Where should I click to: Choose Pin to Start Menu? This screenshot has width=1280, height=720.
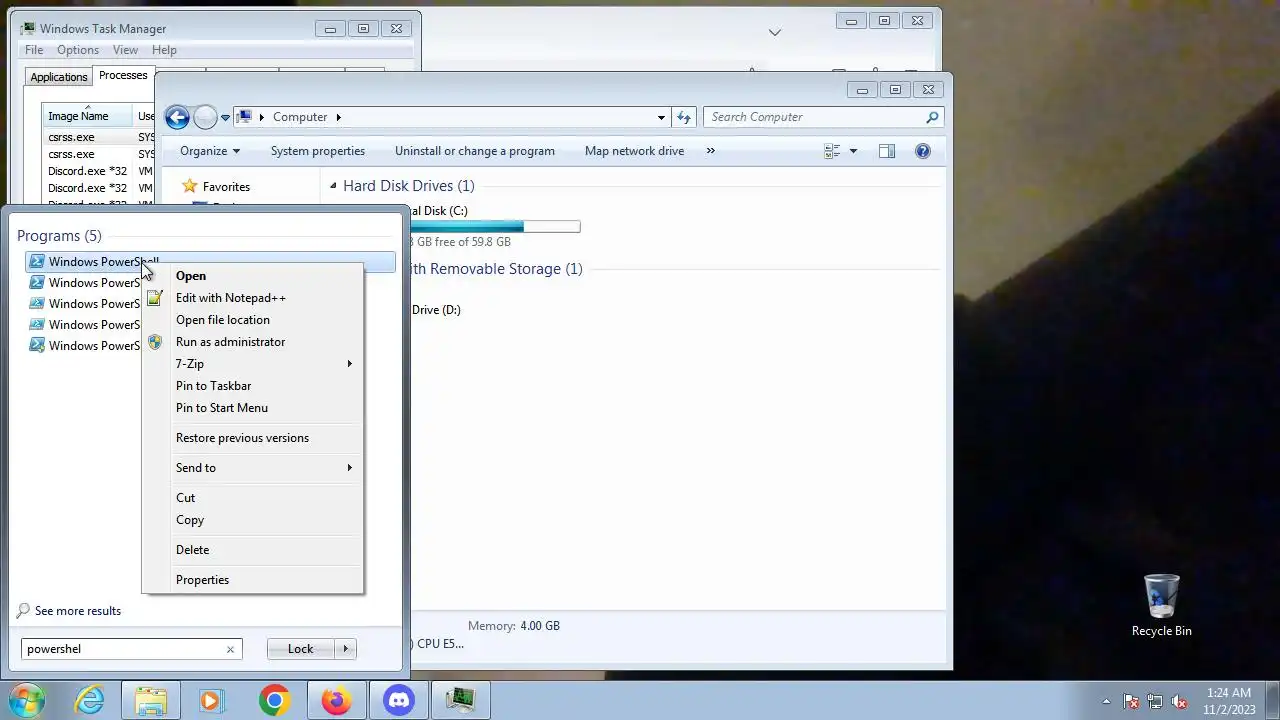(252, 408)
